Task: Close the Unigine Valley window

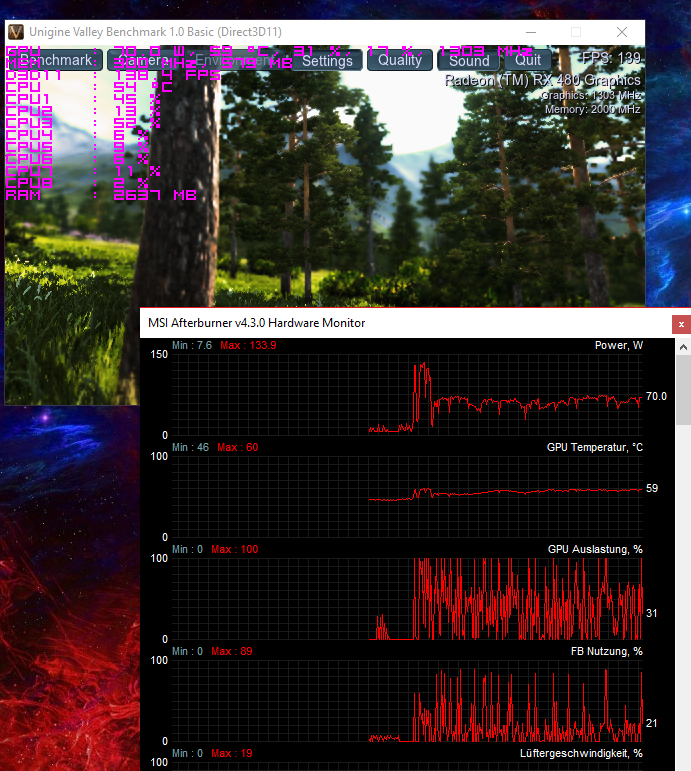Action: point(622,32)
